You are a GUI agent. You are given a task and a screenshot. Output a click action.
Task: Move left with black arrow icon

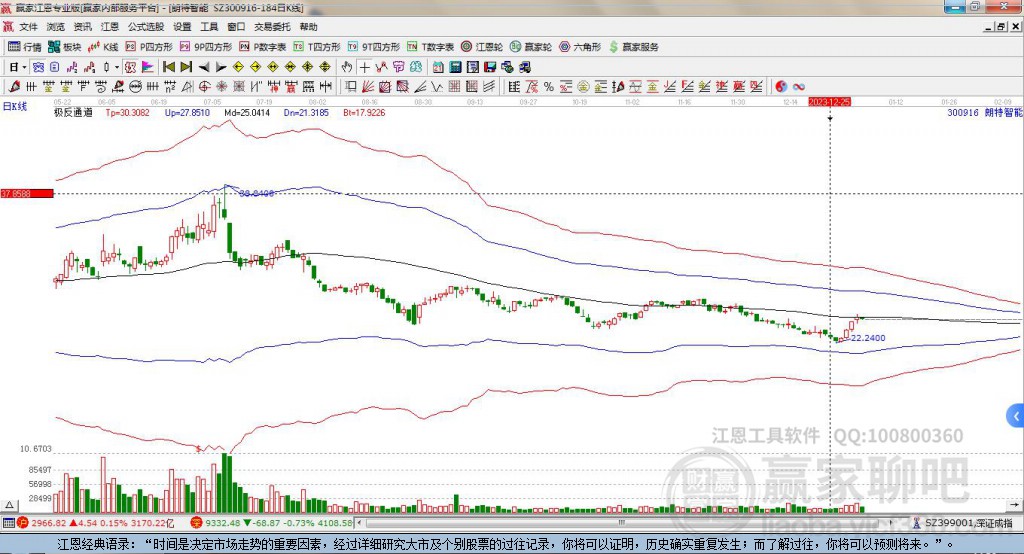[204, 67]
